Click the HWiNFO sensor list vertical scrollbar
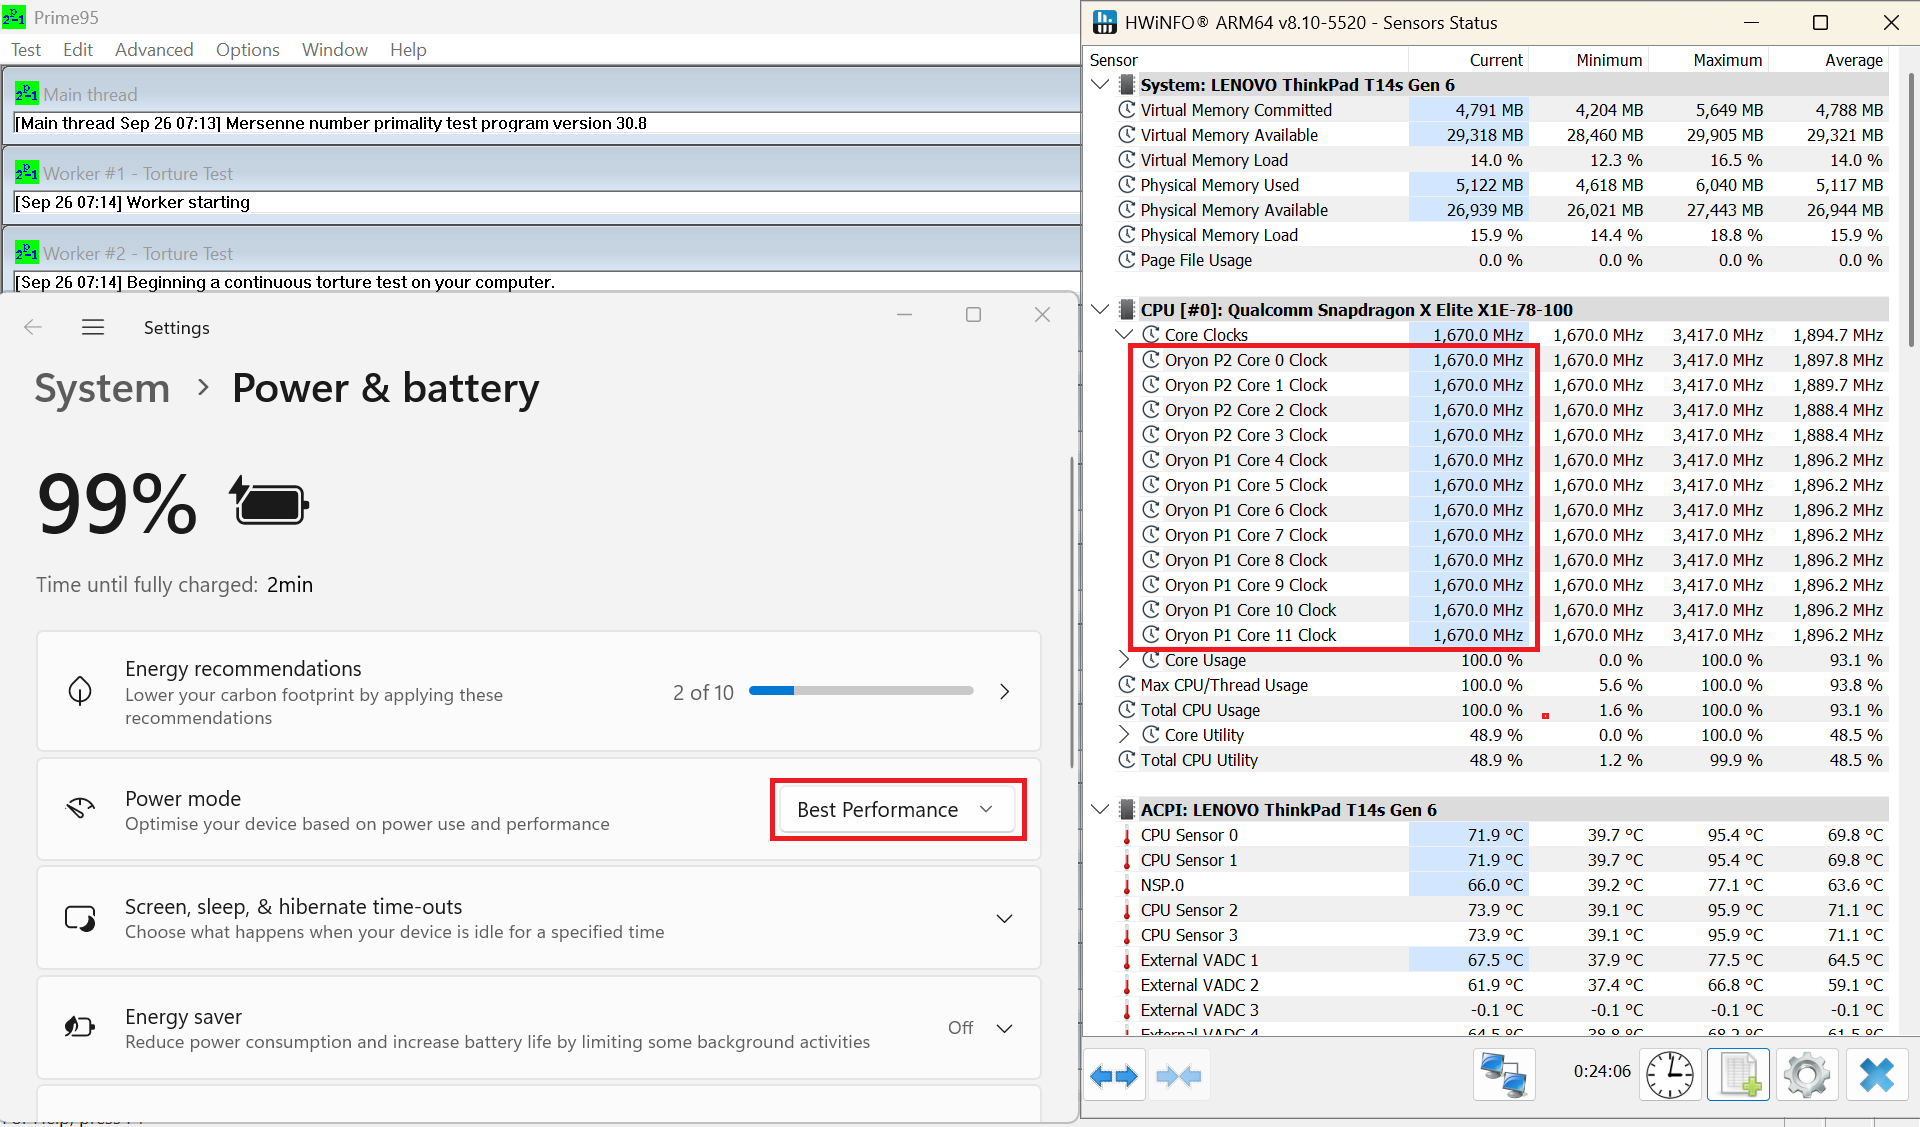 [x=1910, y=210]
